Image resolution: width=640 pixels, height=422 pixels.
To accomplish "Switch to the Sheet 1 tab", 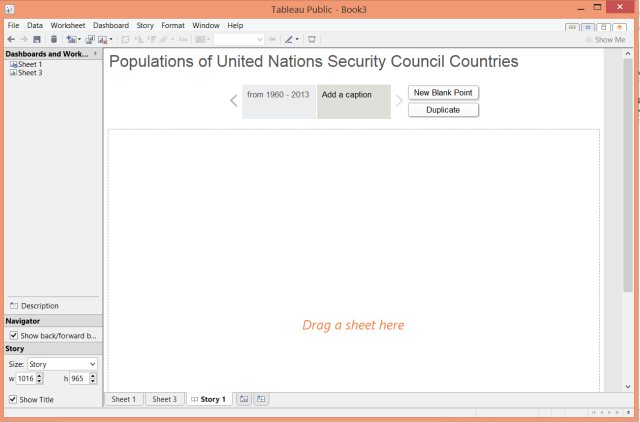I will click(124, 399).
